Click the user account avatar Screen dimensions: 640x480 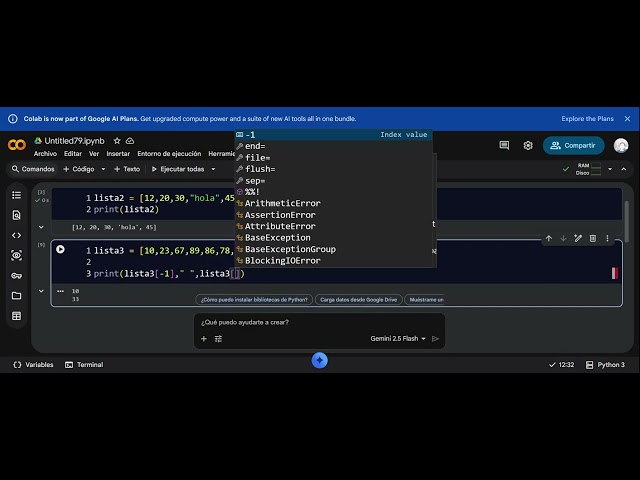[x=621, y=145]
